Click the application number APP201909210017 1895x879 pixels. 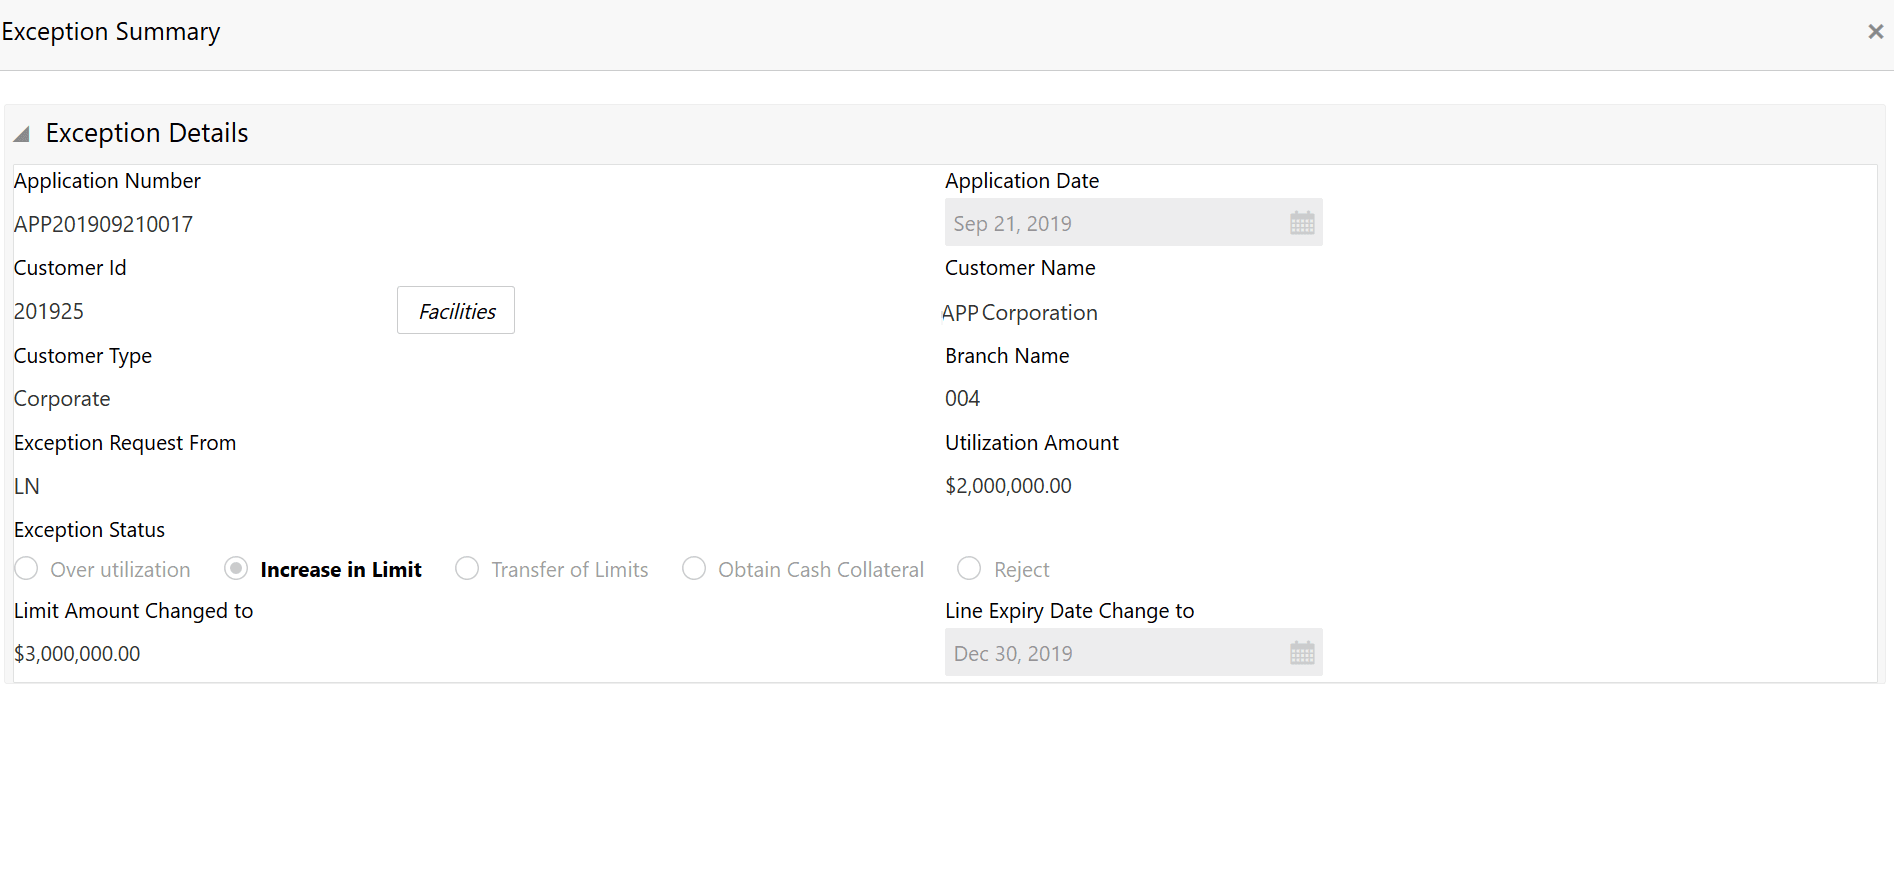[x=103, y=224]
